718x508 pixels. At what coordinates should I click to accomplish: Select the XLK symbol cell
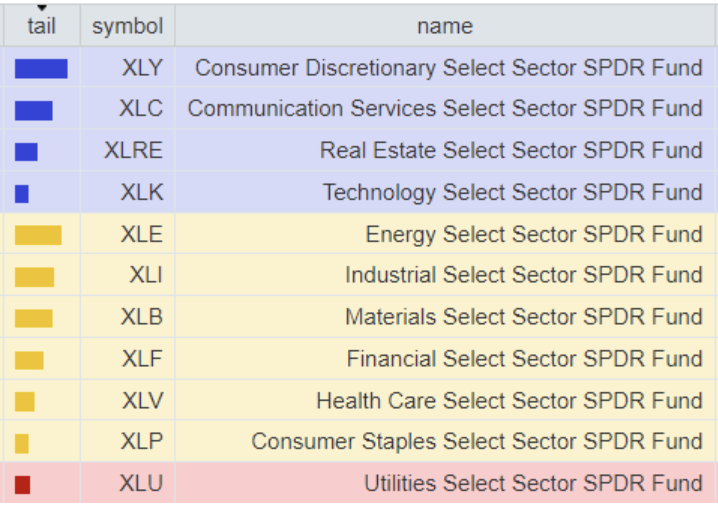coord(127,192)
